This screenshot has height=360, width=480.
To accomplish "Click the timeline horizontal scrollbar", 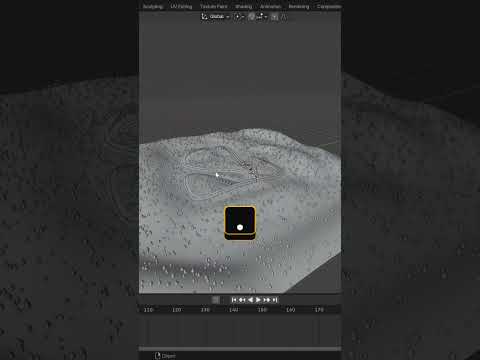I will coord(240,349).
